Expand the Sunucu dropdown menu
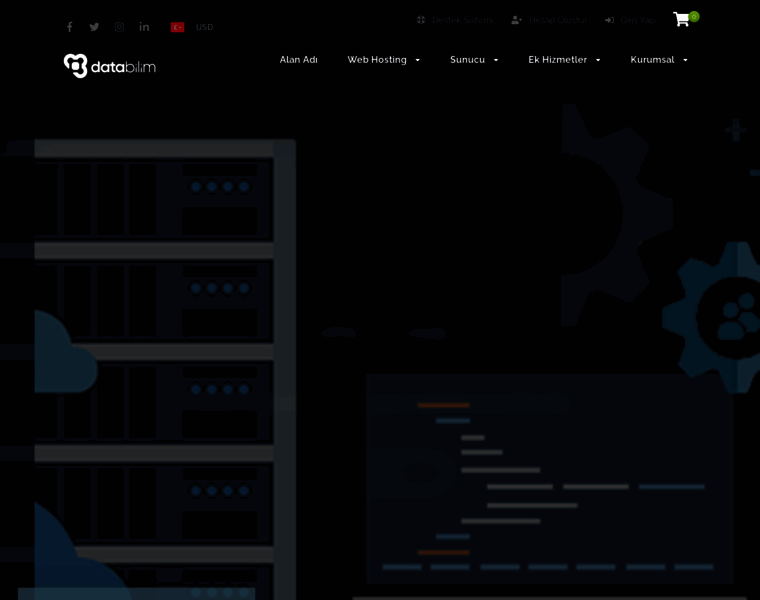Viewport: 760px width, 600px height. coord(474,60)
